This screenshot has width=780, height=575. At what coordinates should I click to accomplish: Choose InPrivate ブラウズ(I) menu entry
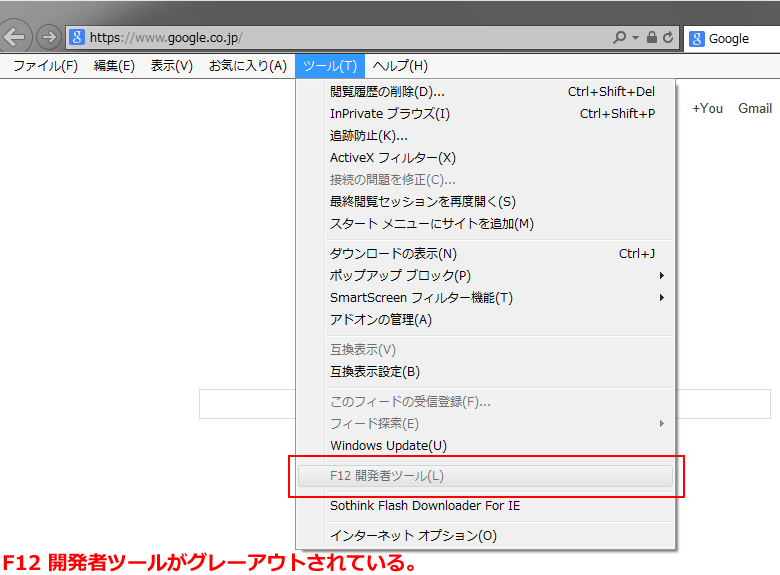point(486,114)
